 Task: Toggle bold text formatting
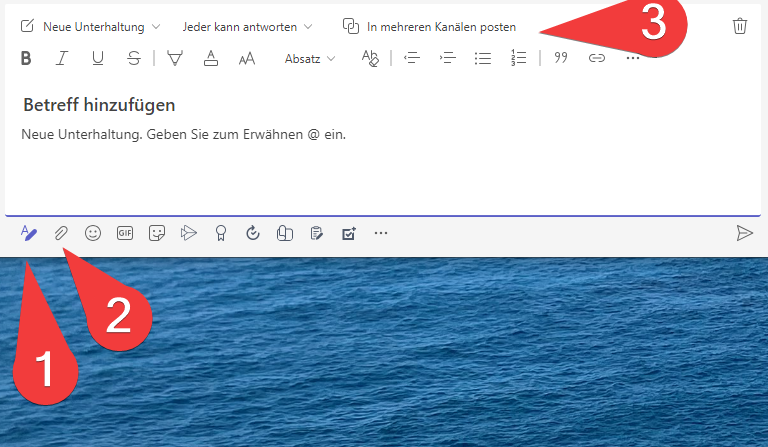click(26, 58)
